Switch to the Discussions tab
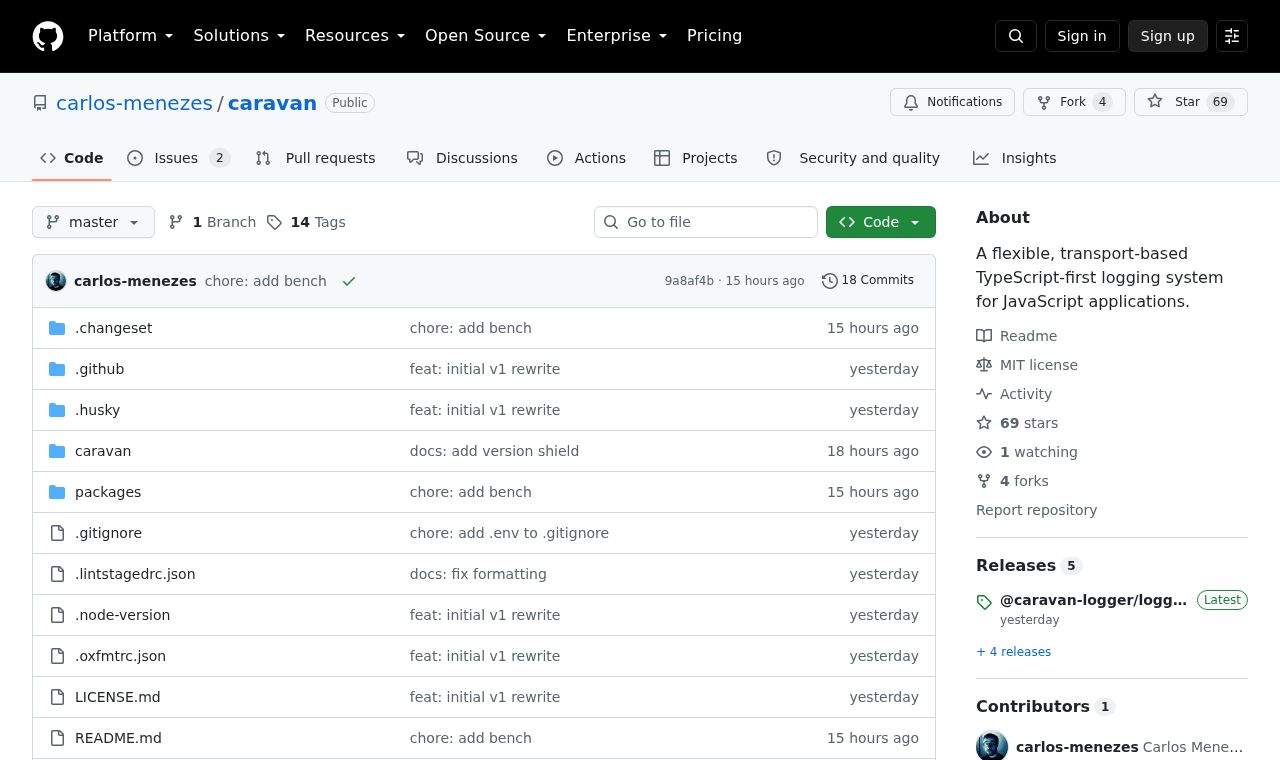Viewport: 1280px width, 760px height. coord(462,158)
